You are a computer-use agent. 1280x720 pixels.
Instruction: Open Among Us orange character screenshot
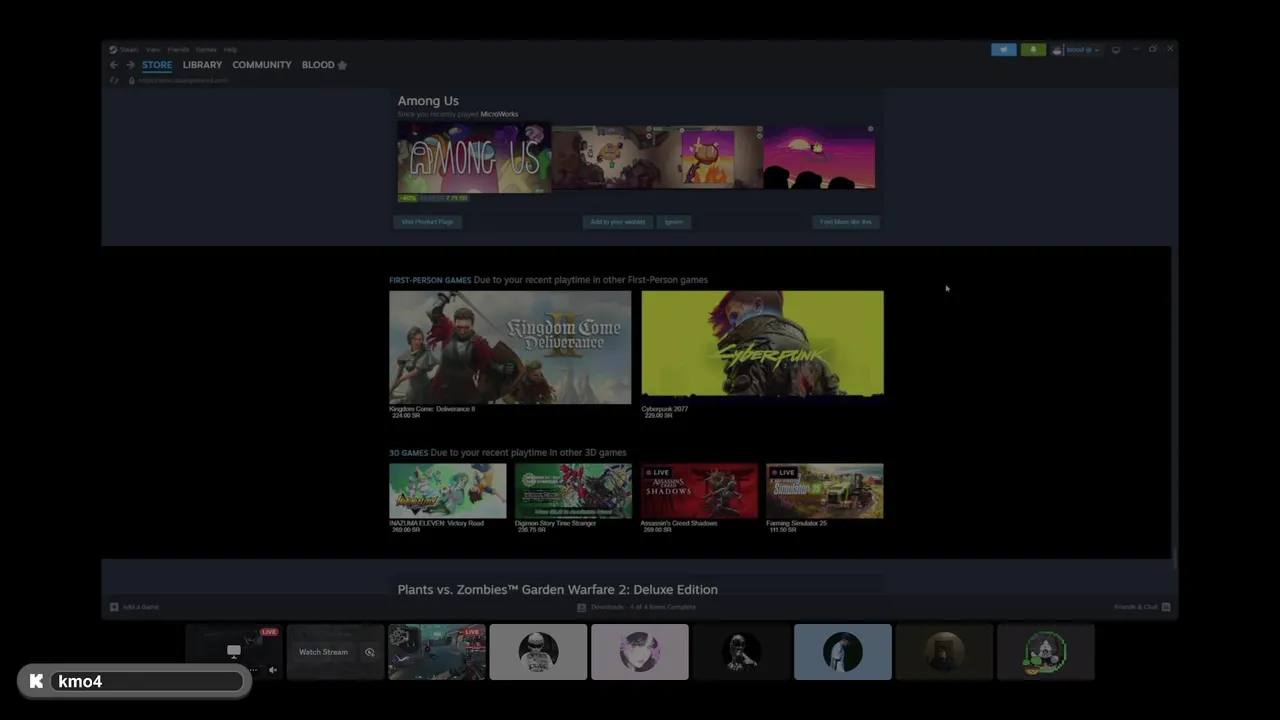[708, 158]
